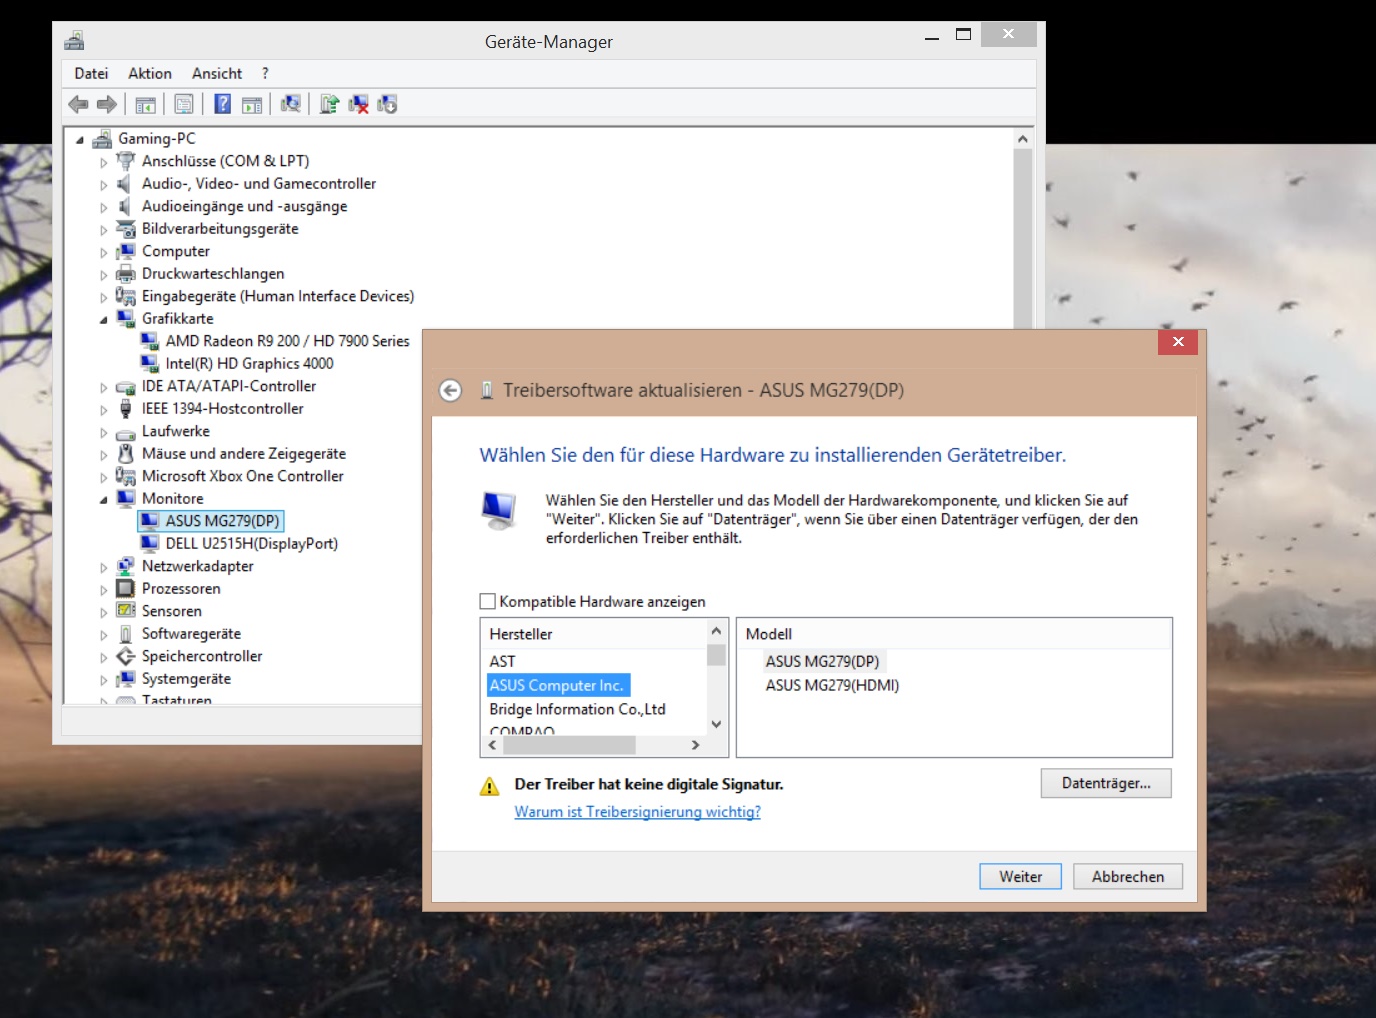Click the Geräte-Manager title bar app icon
The height and width of the screenshot is (1018, 1376).
(74, 41)
